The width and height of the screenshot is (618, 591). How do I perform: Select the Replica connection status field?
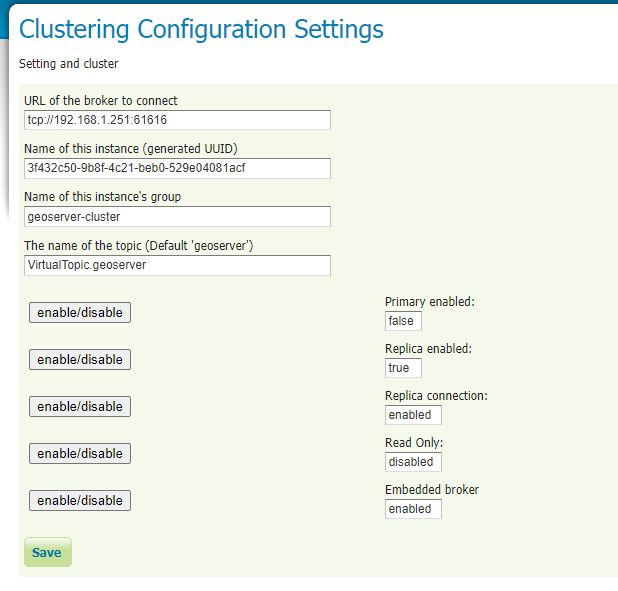(x=413, y=415)
